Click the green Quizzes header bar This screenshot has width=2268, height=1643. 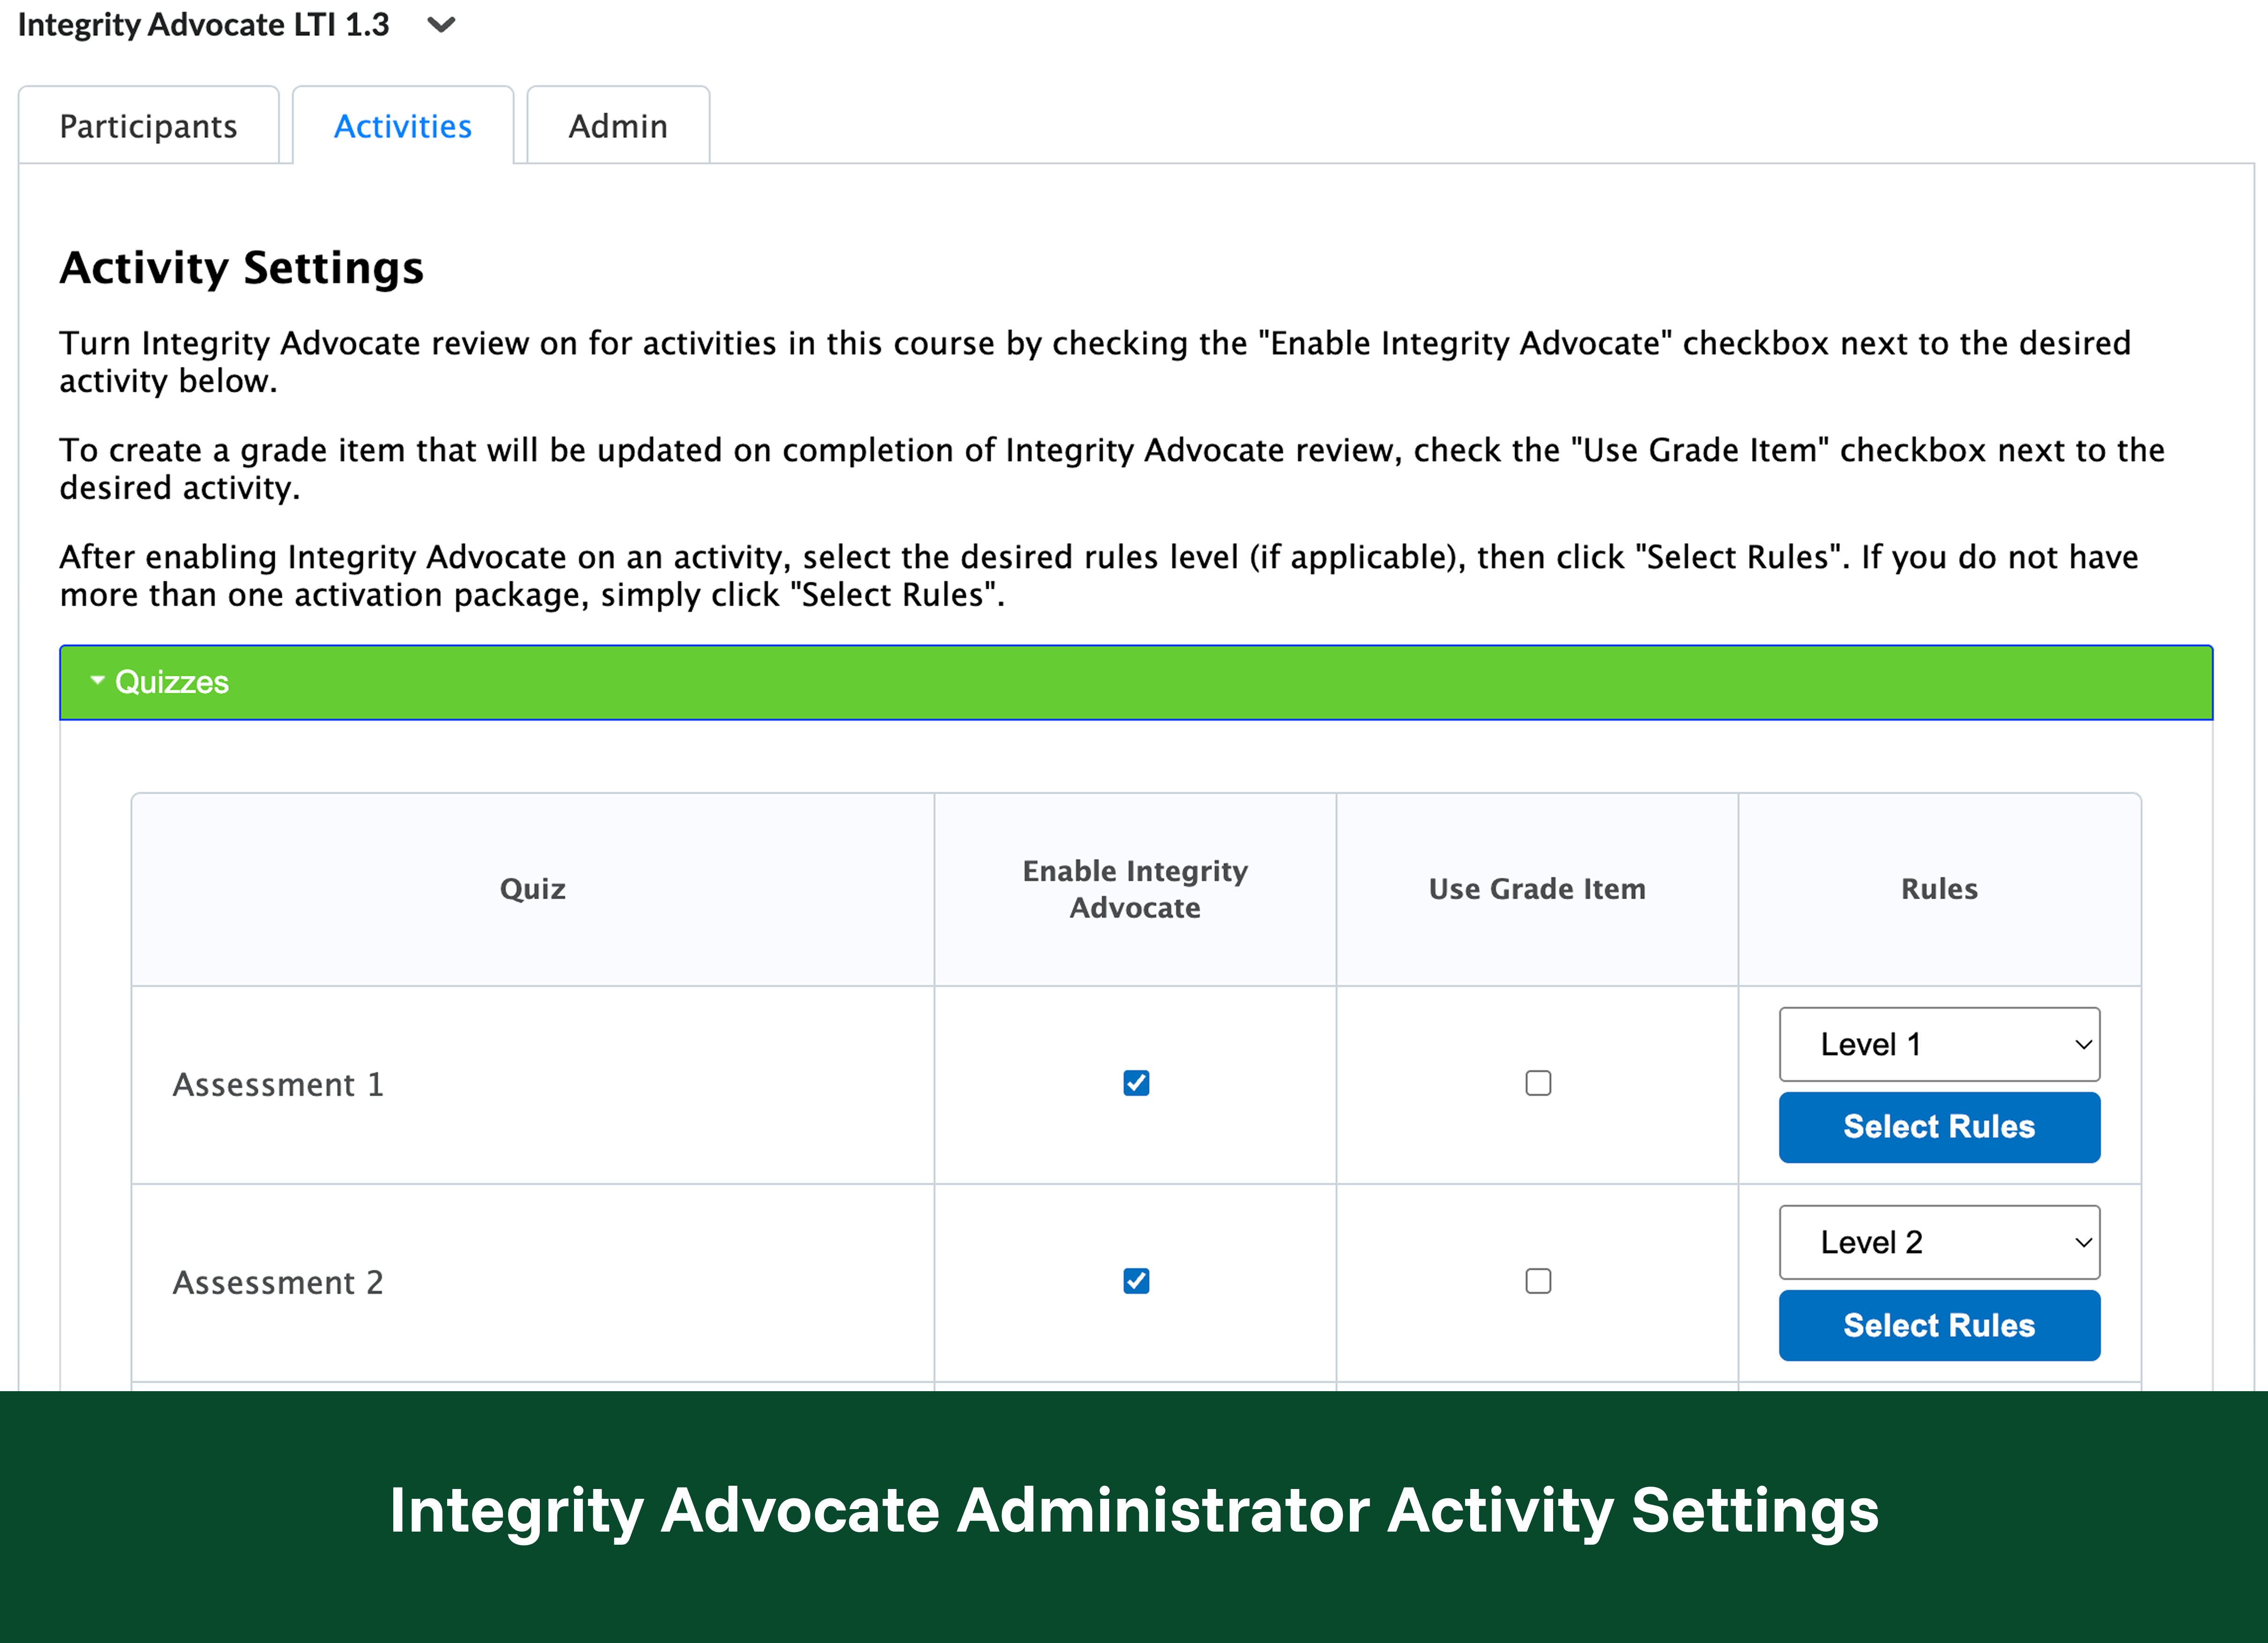[1135, 682]
